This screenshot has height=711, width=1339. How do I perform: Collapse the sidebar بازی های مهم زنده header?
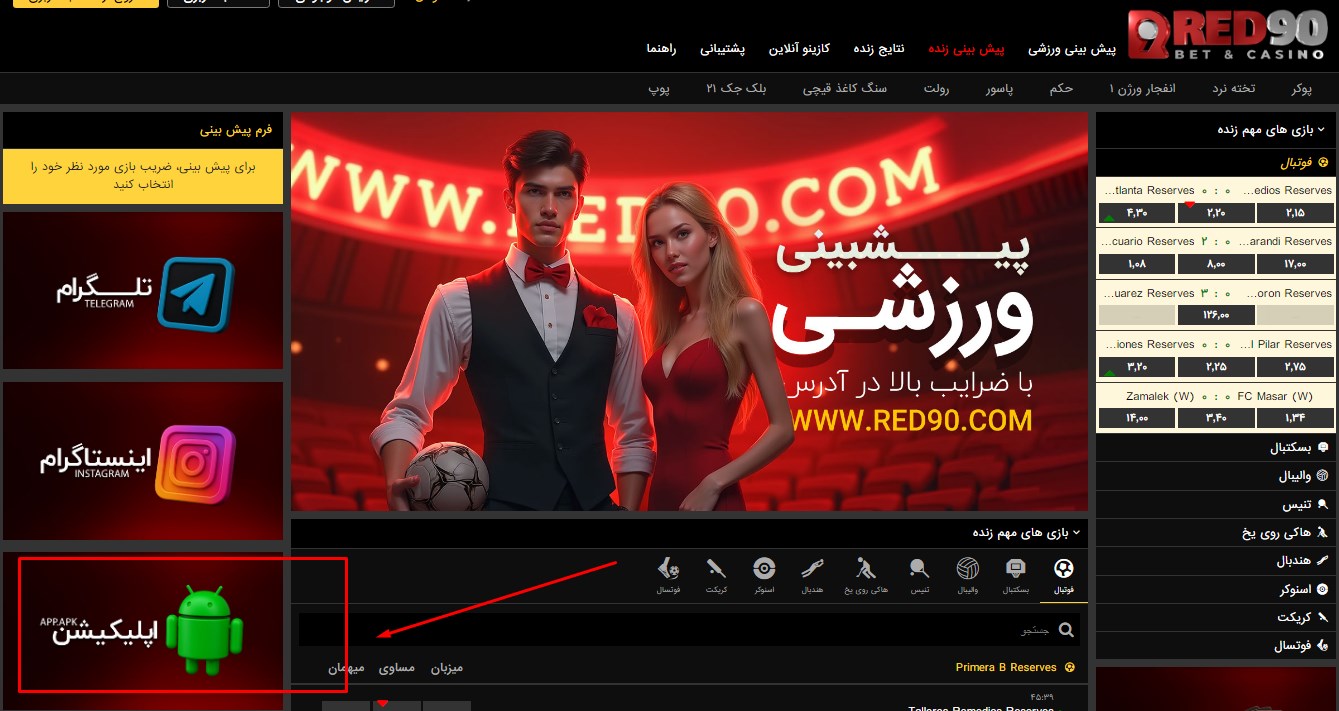[x=1217, y=130]
